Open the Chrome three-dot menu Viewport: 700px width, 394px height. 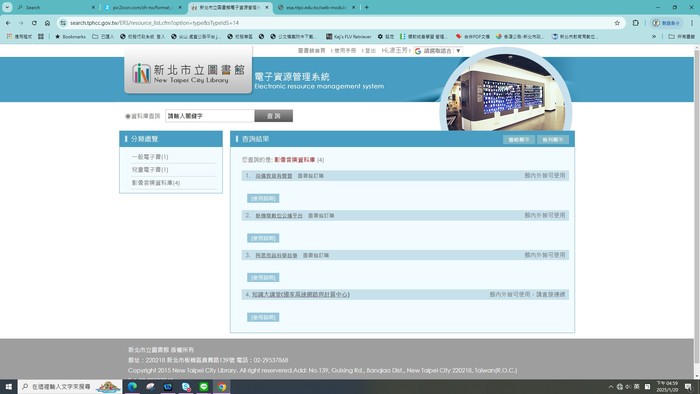click(692, 23)
